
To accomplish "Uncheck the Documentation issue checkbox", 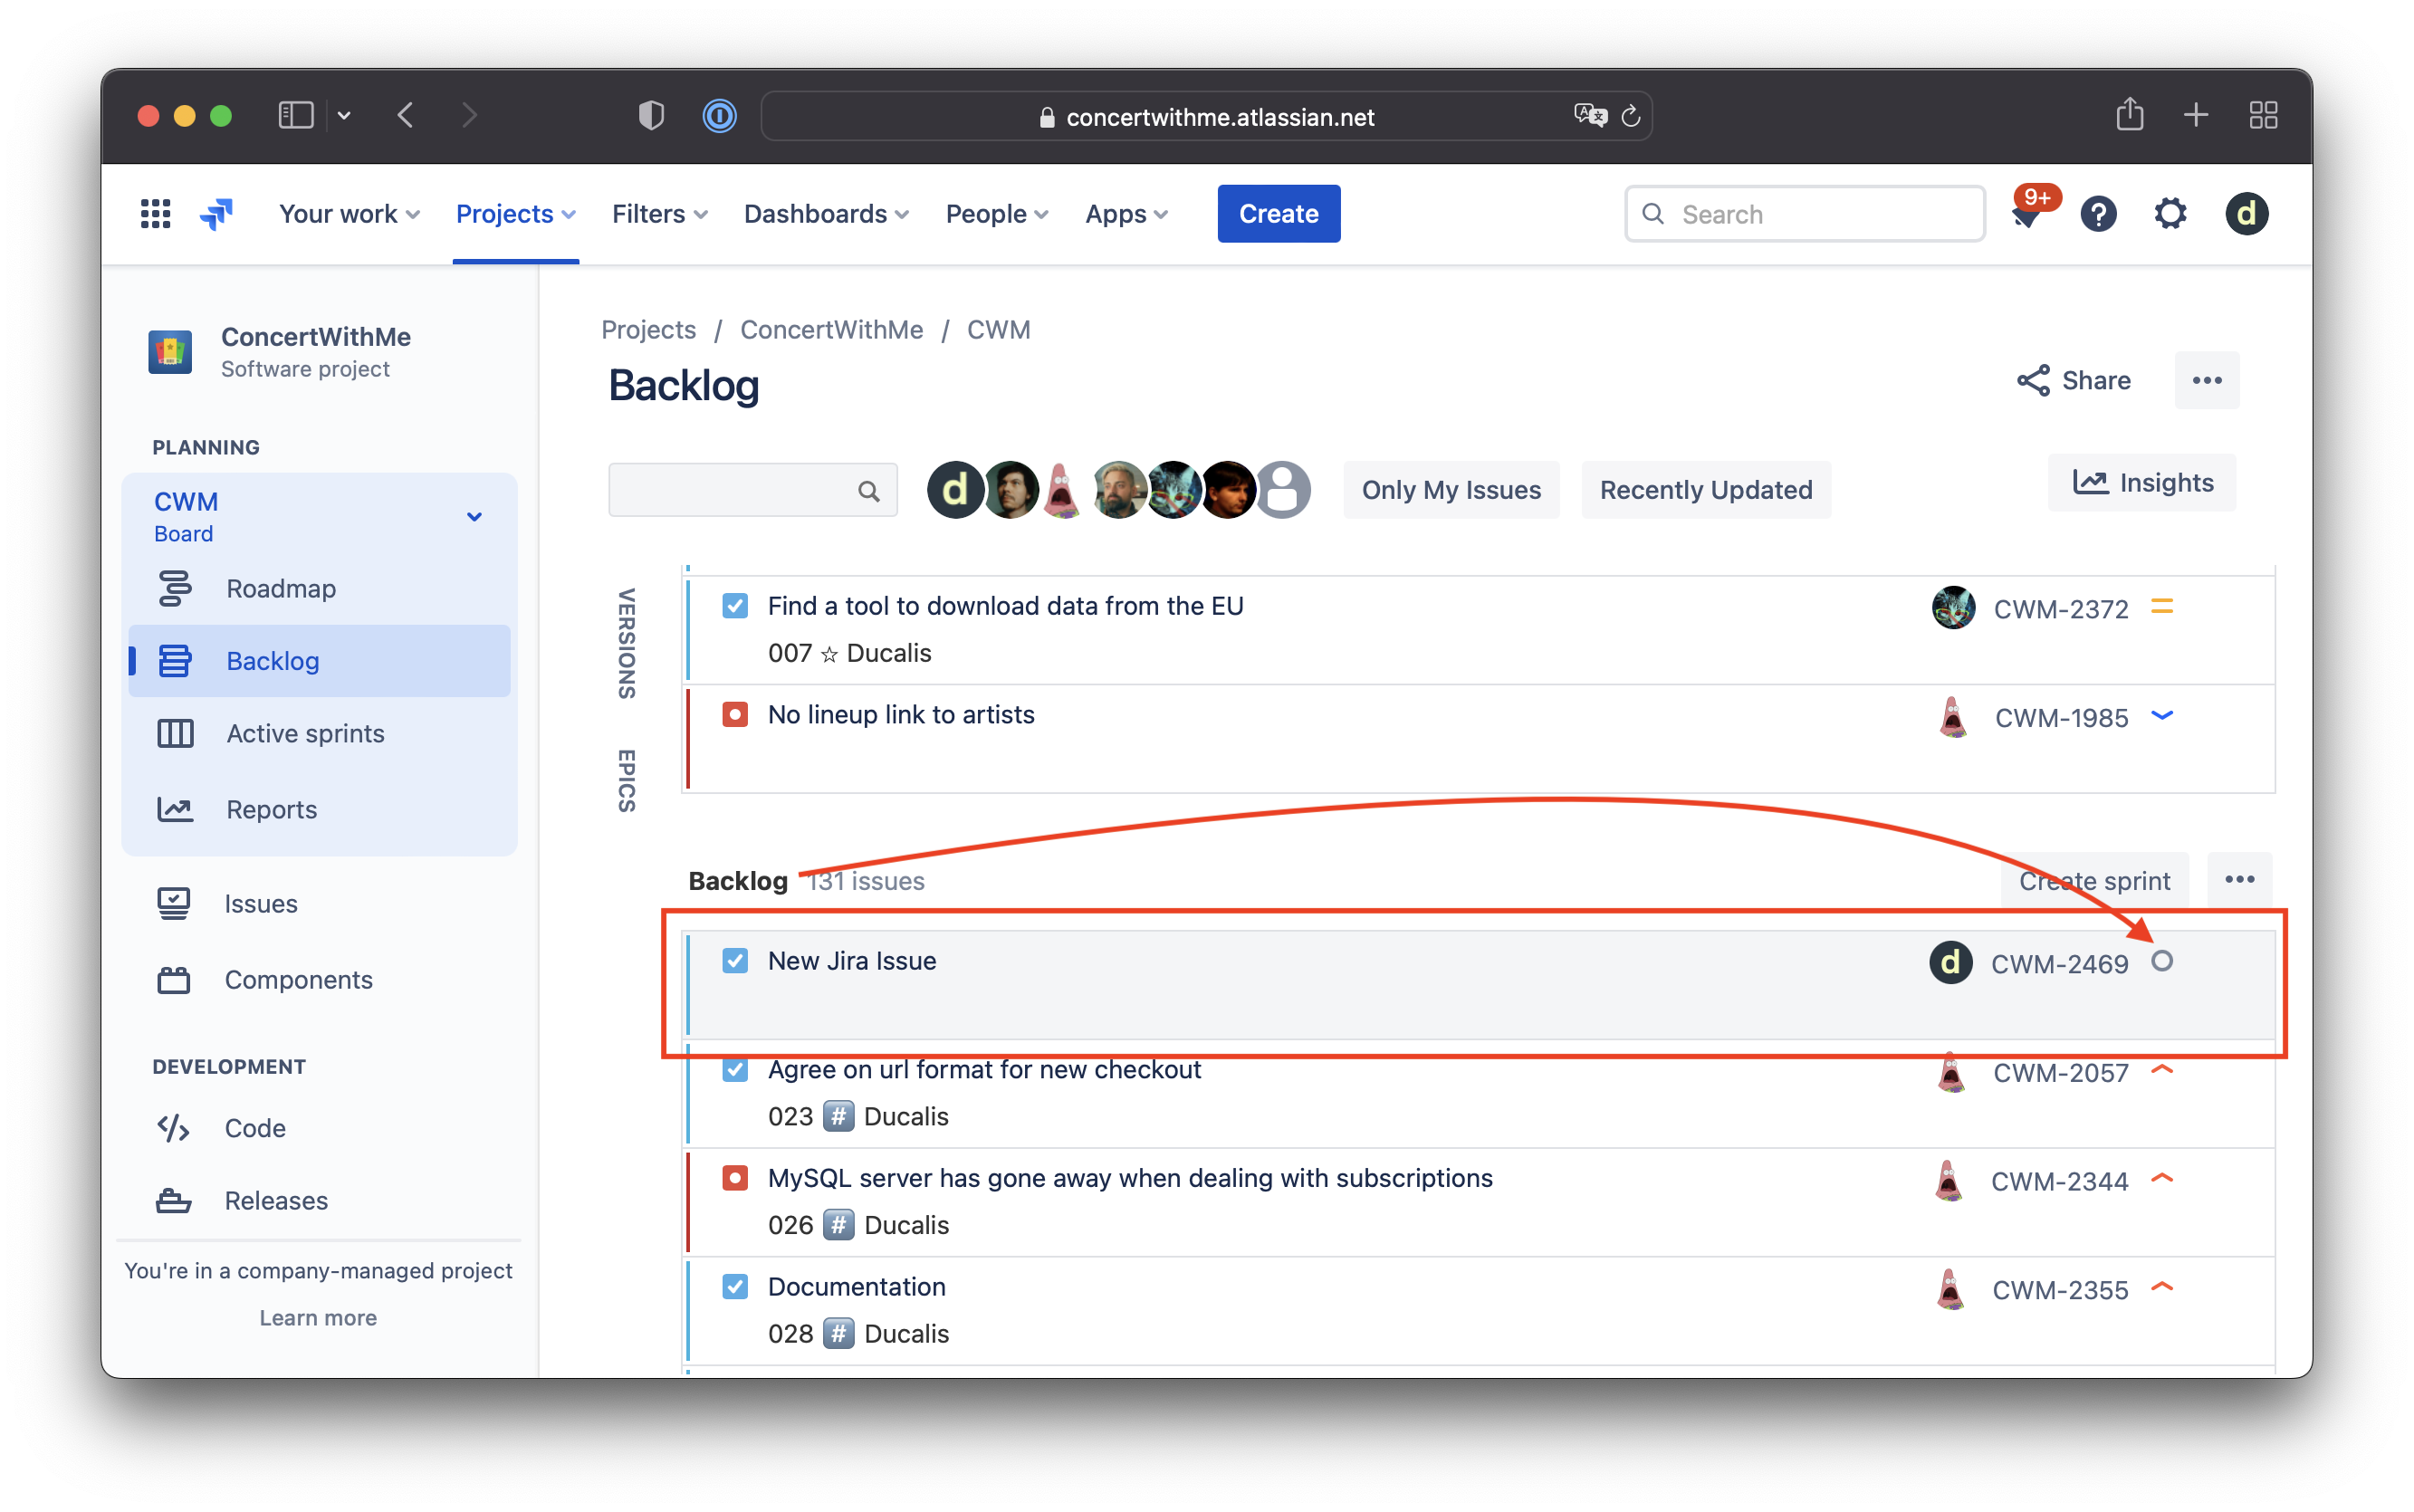I will pyautogui.click(x=736, y=1286).
